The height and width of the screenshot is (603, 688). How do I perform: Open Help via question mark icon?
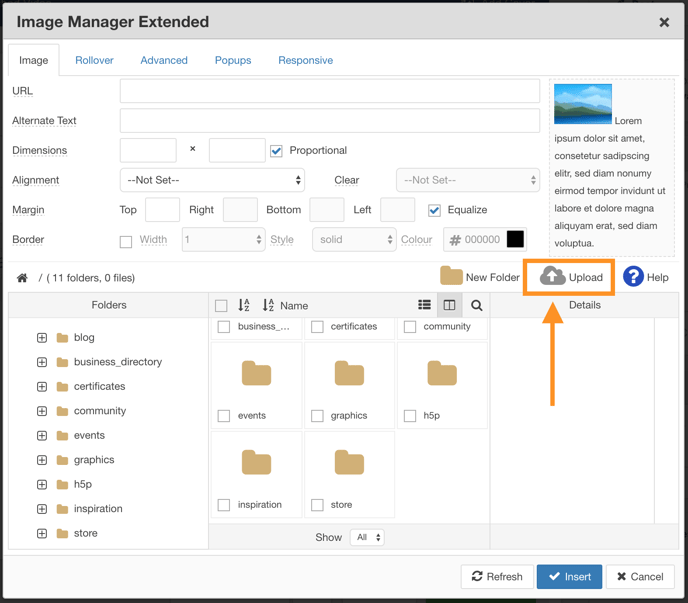pos(633,277)
